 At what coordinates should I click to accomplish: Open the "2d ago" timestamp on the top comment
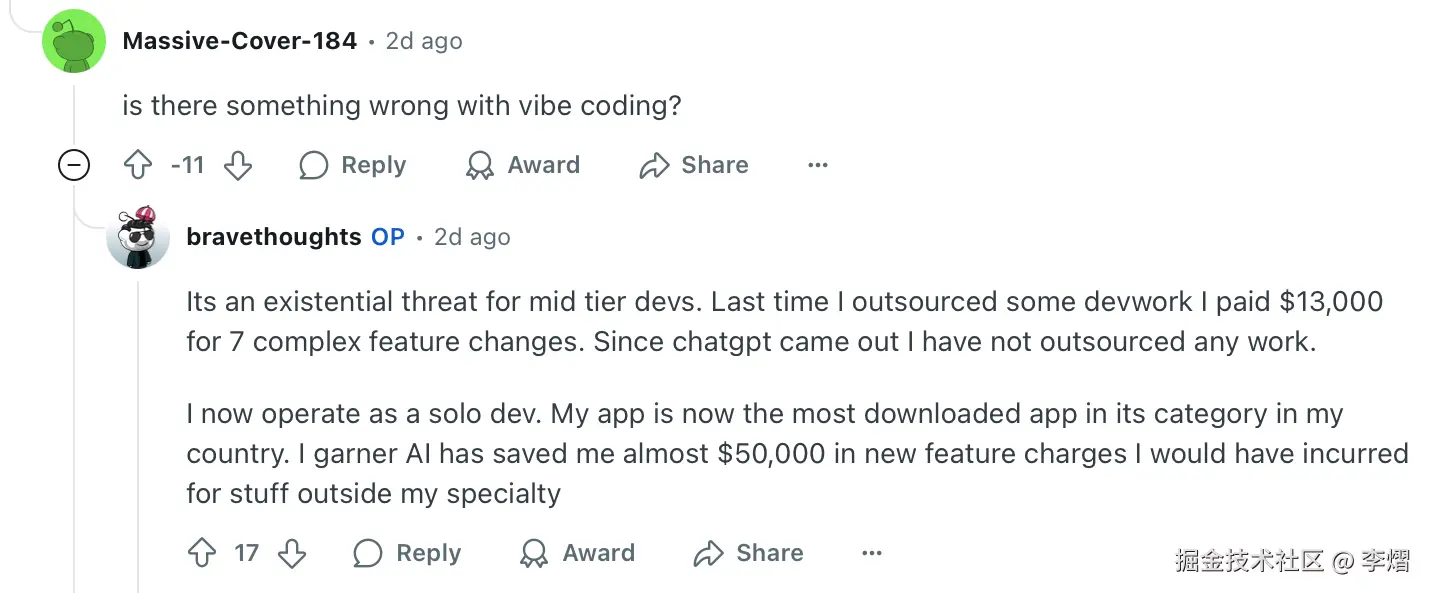[424, 41]
